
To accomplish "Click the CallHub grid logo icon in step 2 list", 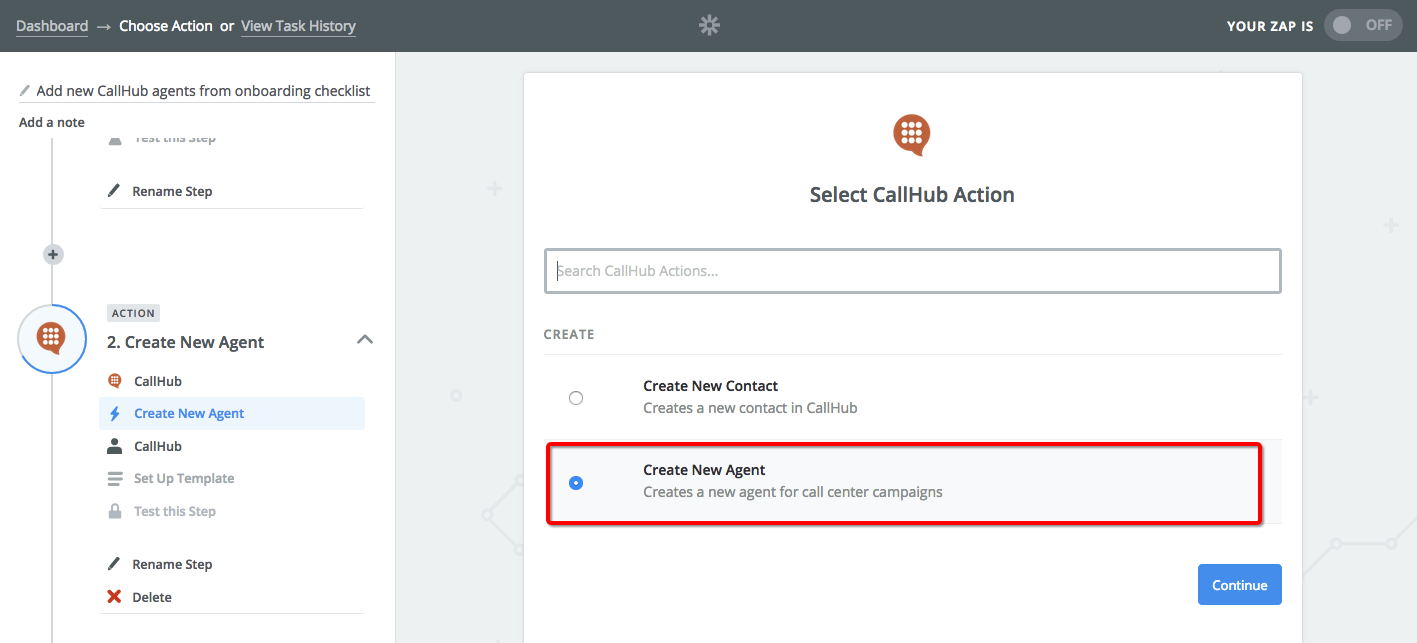I will click(x=114, y=381).
